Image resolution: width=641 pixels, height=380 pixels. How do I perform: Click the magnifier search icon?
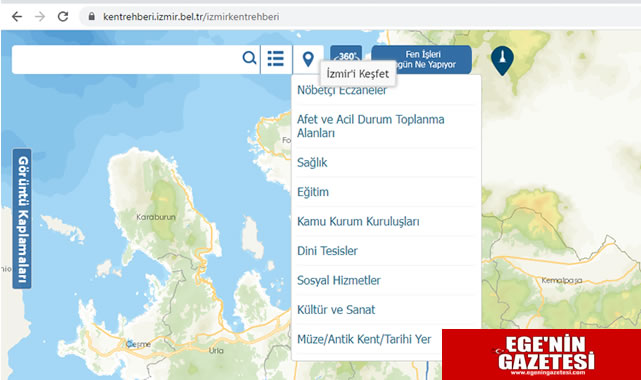point(249,58)
